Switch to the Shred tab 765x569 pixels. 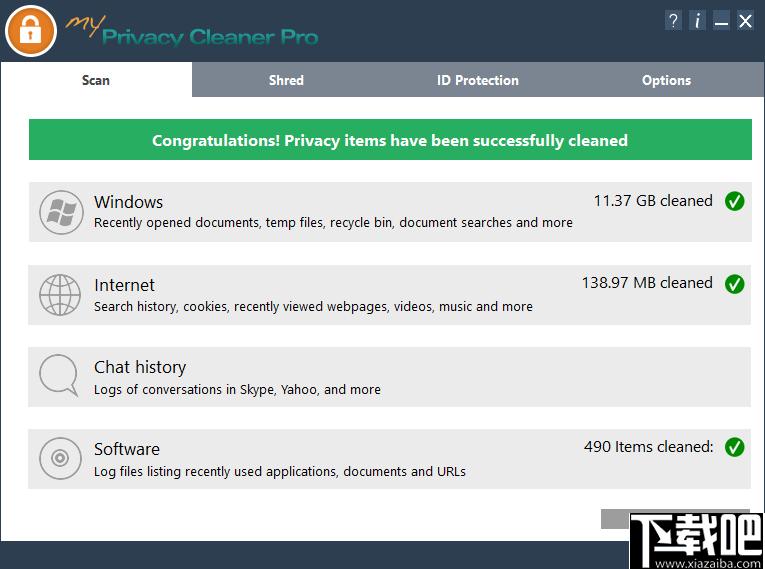pos(286,80)
